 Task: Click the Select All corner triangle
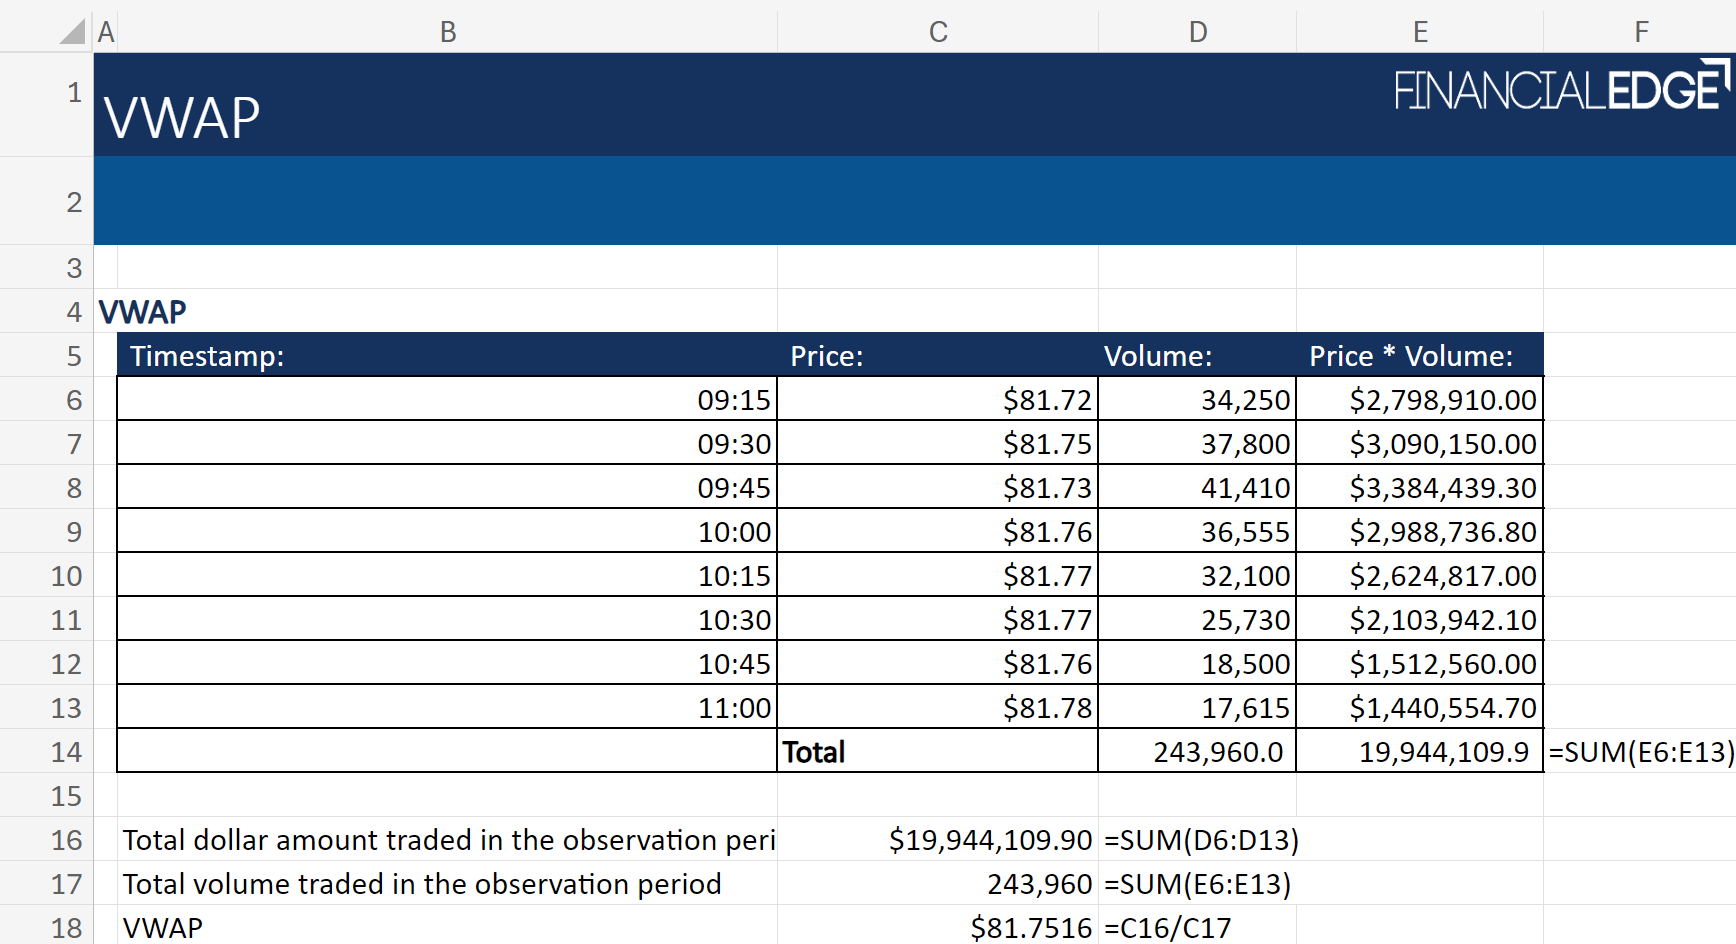pyautogui.click(x=71, y=32)
